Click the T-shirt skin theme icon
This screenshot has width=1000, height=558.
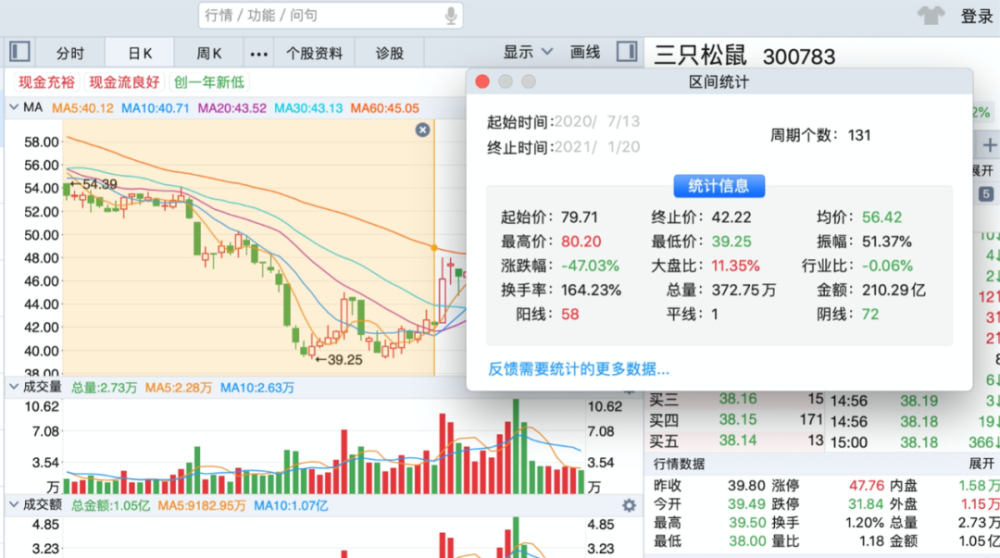click(931, 16)
